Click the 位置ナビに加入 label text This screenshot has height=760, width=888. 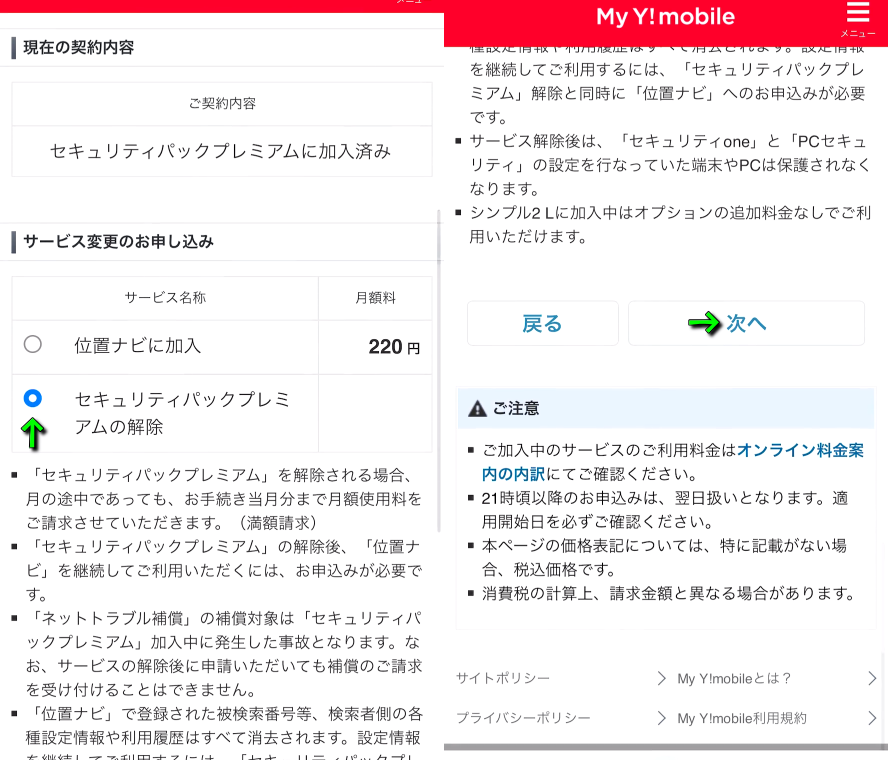(138, 345)
